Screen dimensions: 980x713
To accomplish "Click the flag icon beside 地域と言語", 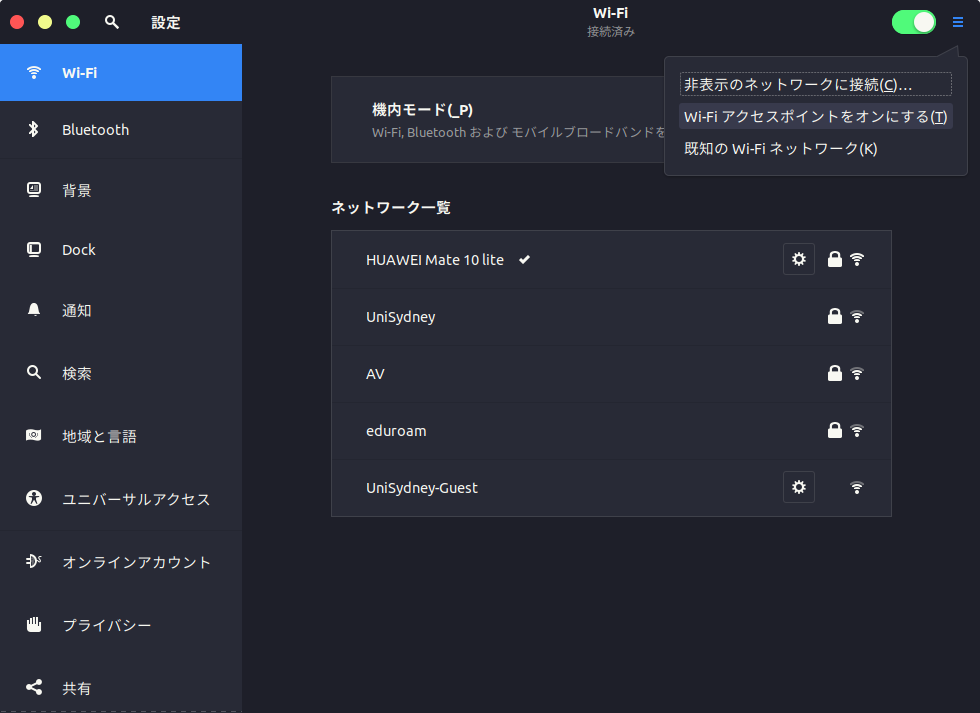I will pos(34,435).
